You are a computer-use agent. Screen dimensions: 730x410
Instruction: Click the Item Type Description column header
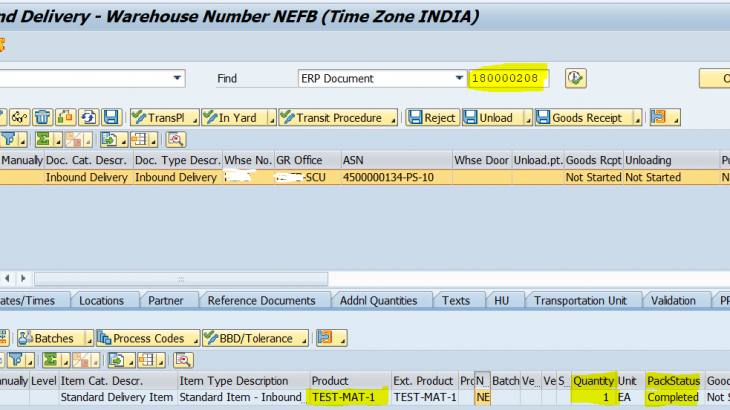click(x=243, y=381)
